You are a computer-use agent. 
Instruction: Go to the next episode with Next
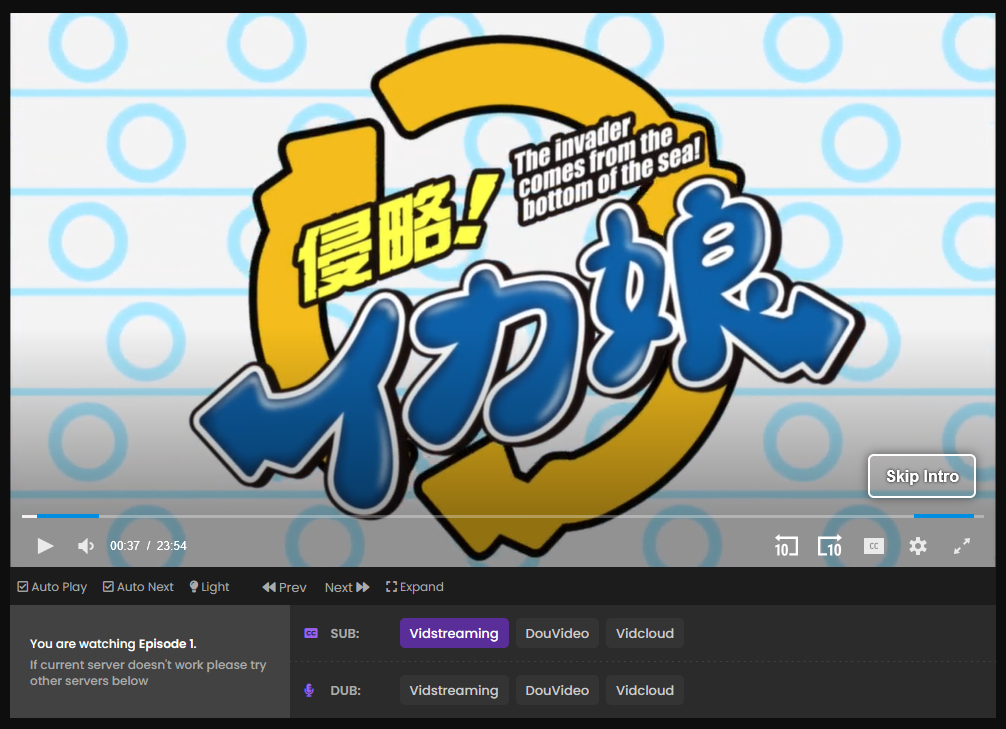tap(347, 587)
